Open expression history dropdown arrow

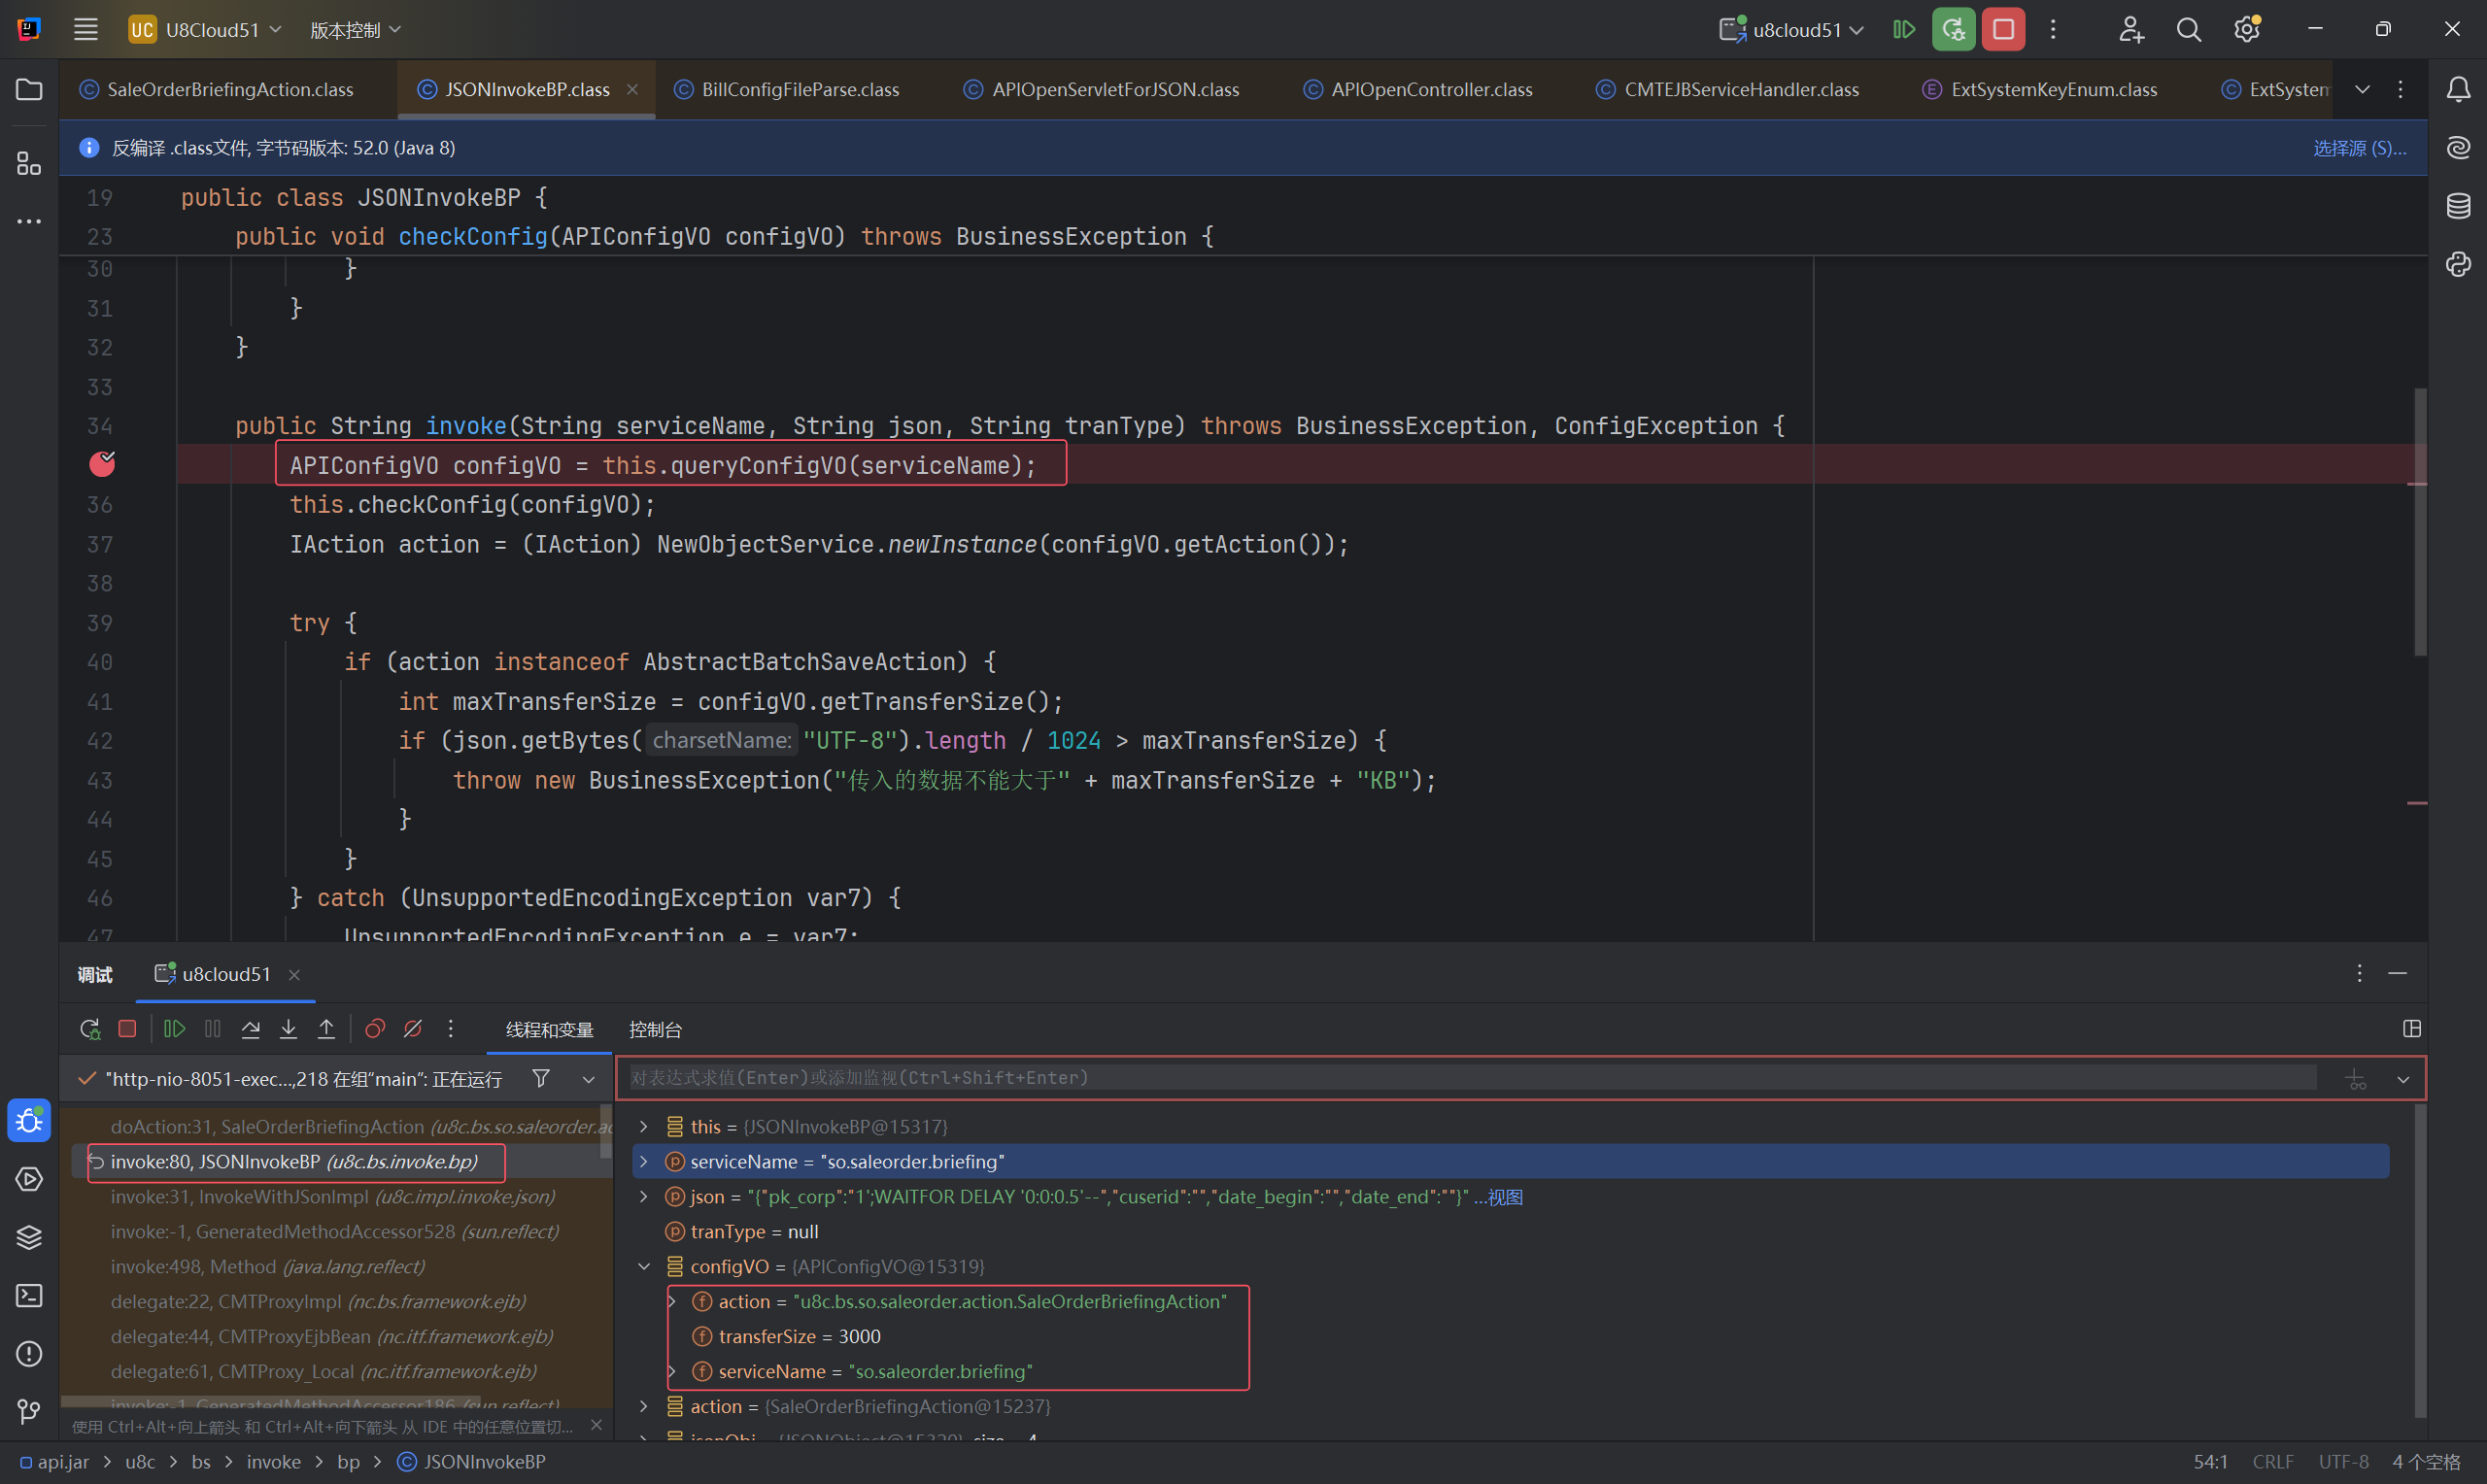coord(2403,1079)
